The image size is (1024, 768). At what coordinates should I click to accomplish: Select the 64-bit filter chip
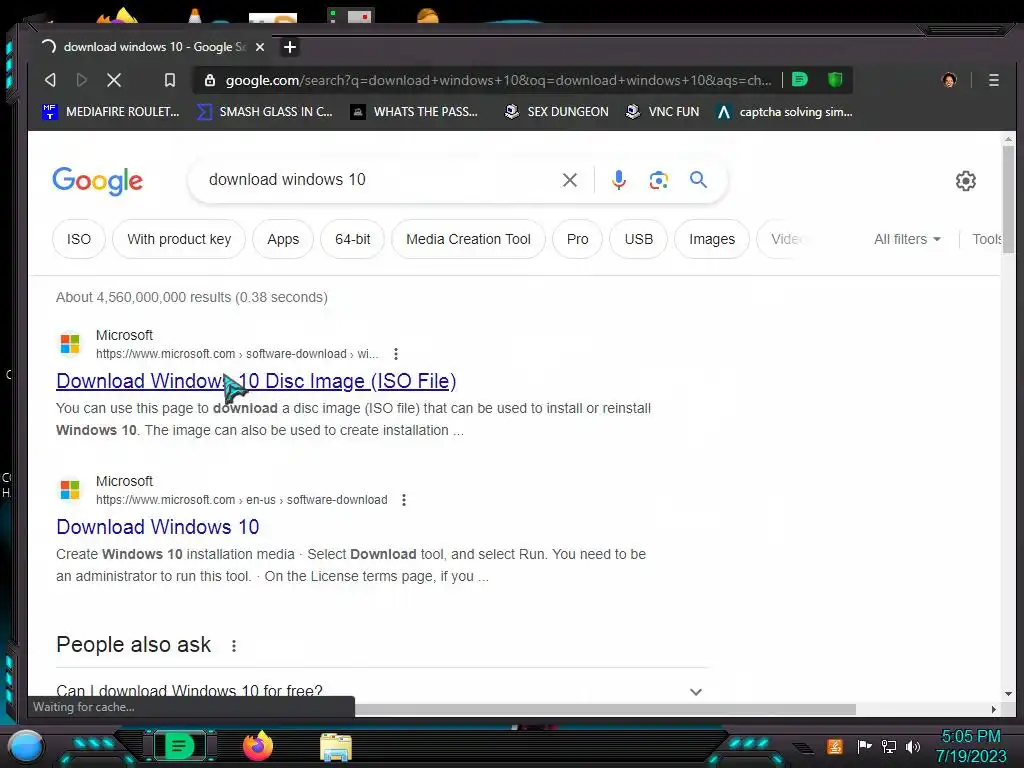353,239
